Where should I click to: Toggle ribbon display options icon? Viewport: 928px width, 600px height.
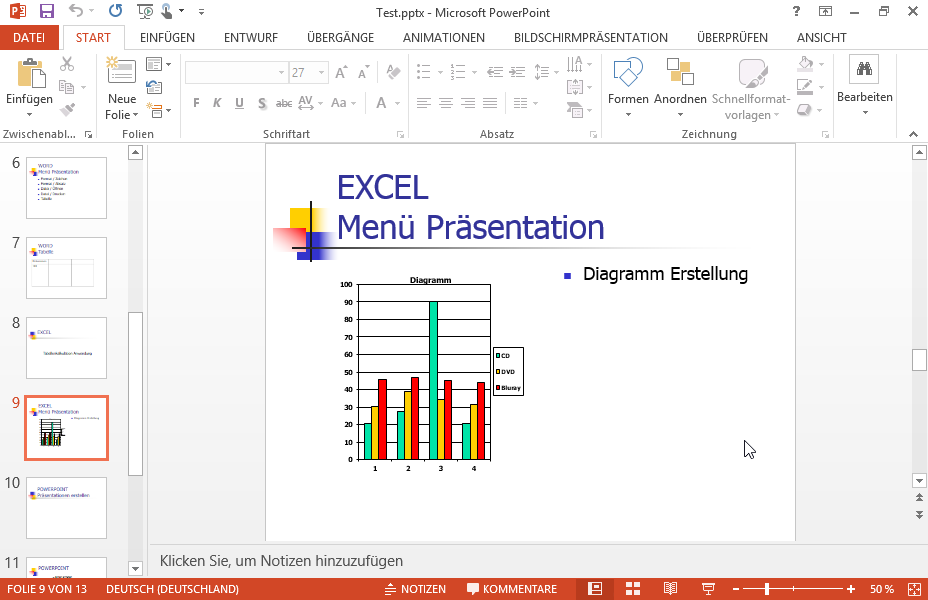pos(825,11)
